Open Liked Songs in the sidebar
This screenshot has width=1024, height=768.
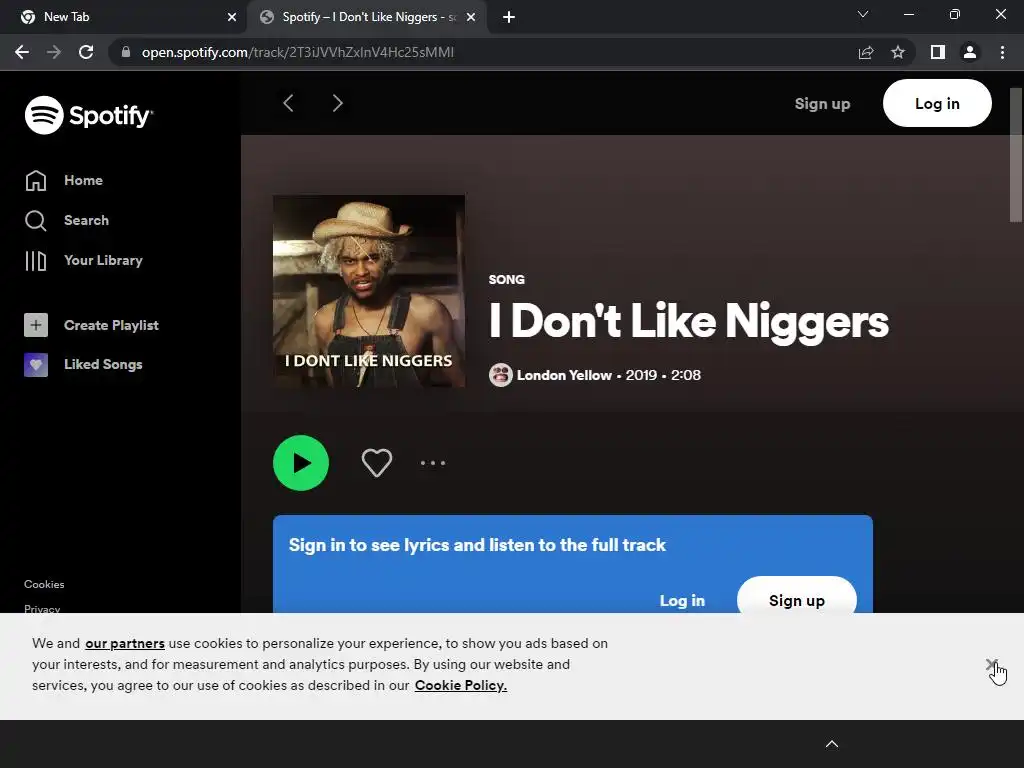(x=83, y=364)
